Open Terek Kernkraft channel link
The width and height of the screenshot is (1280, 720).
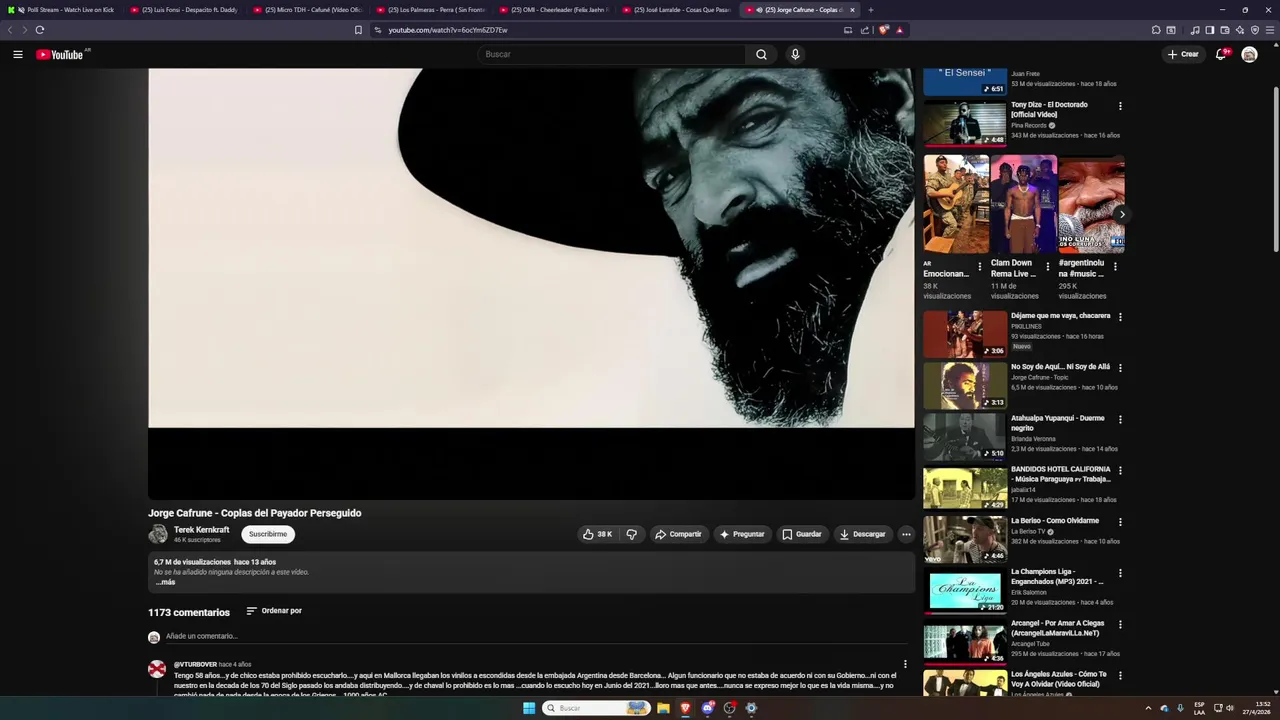pos(201,530)
